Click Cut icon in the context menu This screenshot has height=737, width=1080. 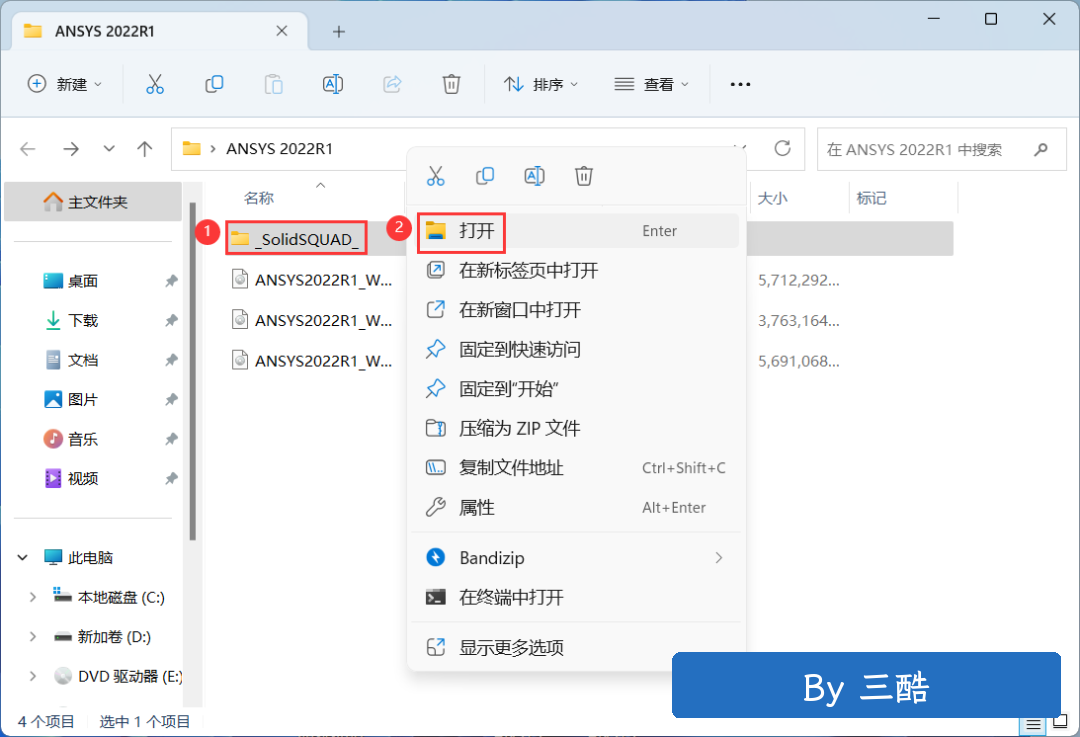pyautogui.click(x=435, y=176)
